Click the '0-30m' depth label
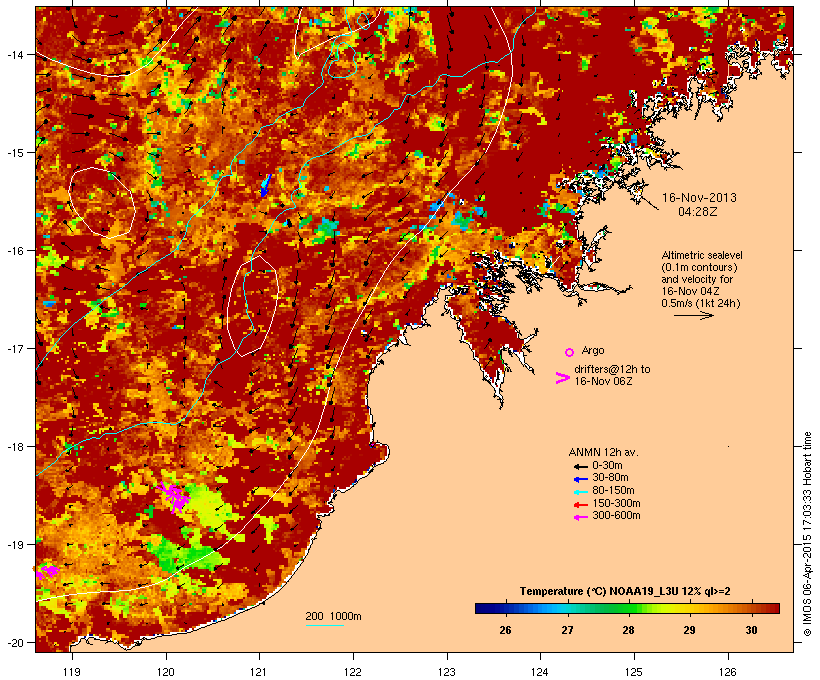The width and height of the screenshot is (820, 680). point(607,466)
